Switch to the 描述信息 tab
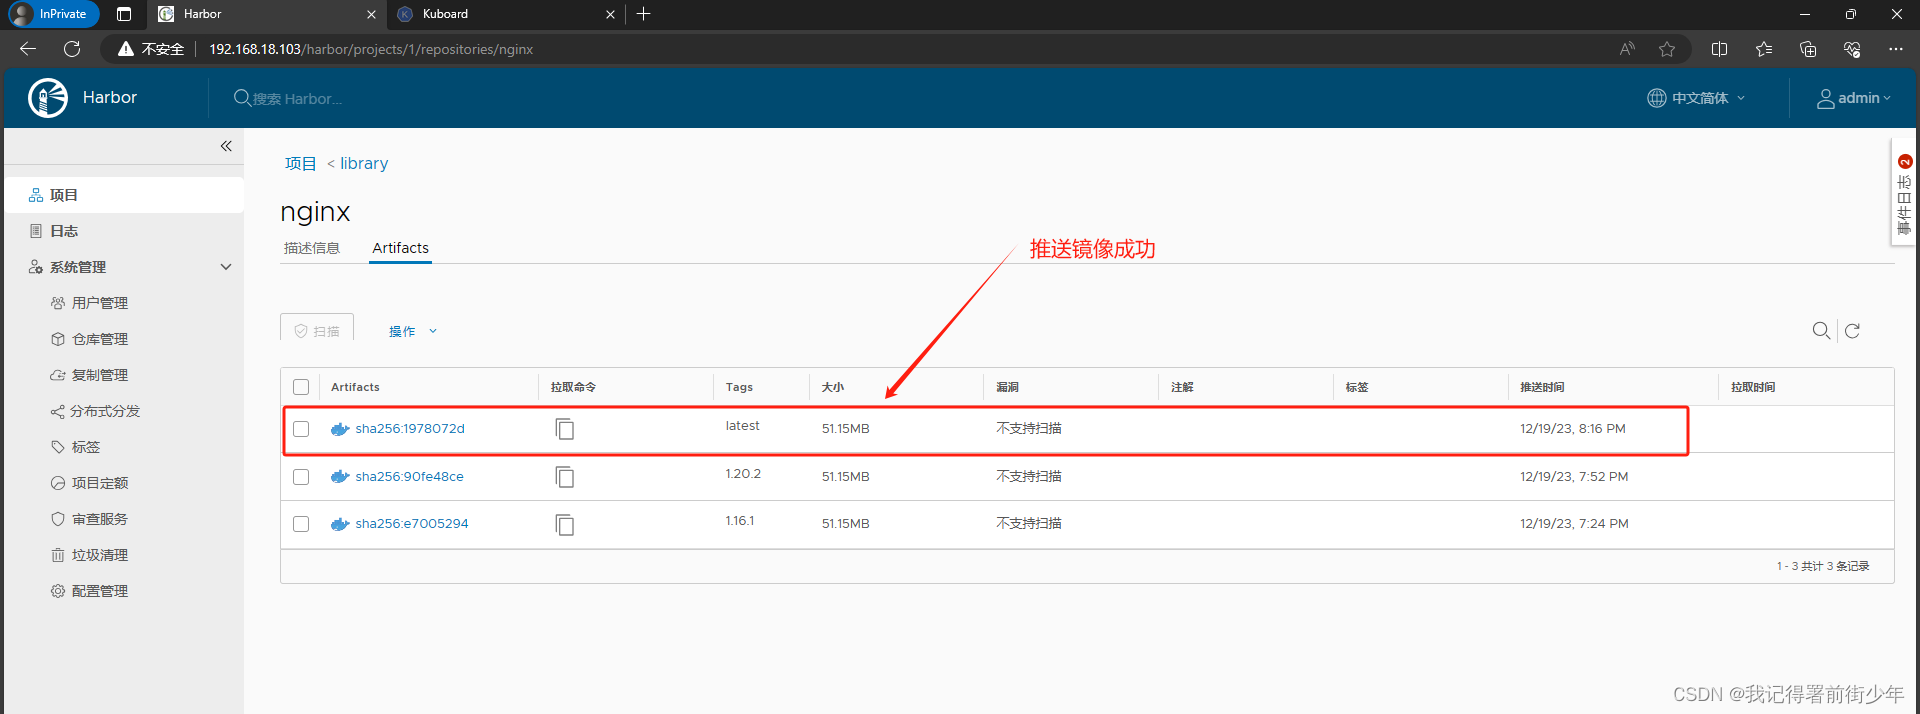 [x=312, y=248]
